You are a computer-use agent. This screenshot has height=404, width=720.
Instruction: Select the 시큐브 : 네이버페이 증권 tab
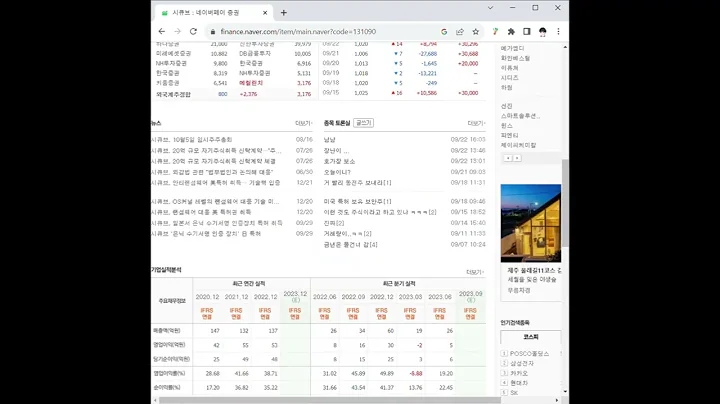214,13
